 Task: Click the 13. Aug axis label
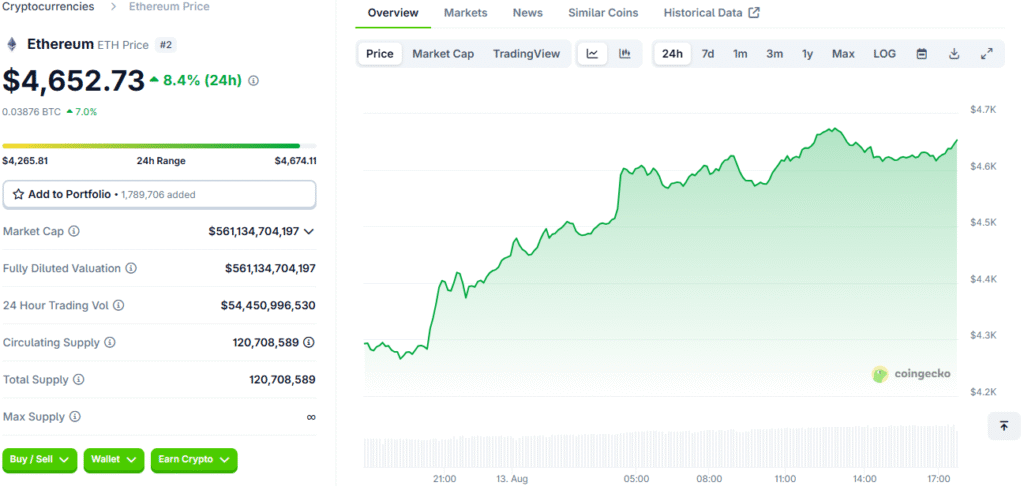[x=511, y=479]
